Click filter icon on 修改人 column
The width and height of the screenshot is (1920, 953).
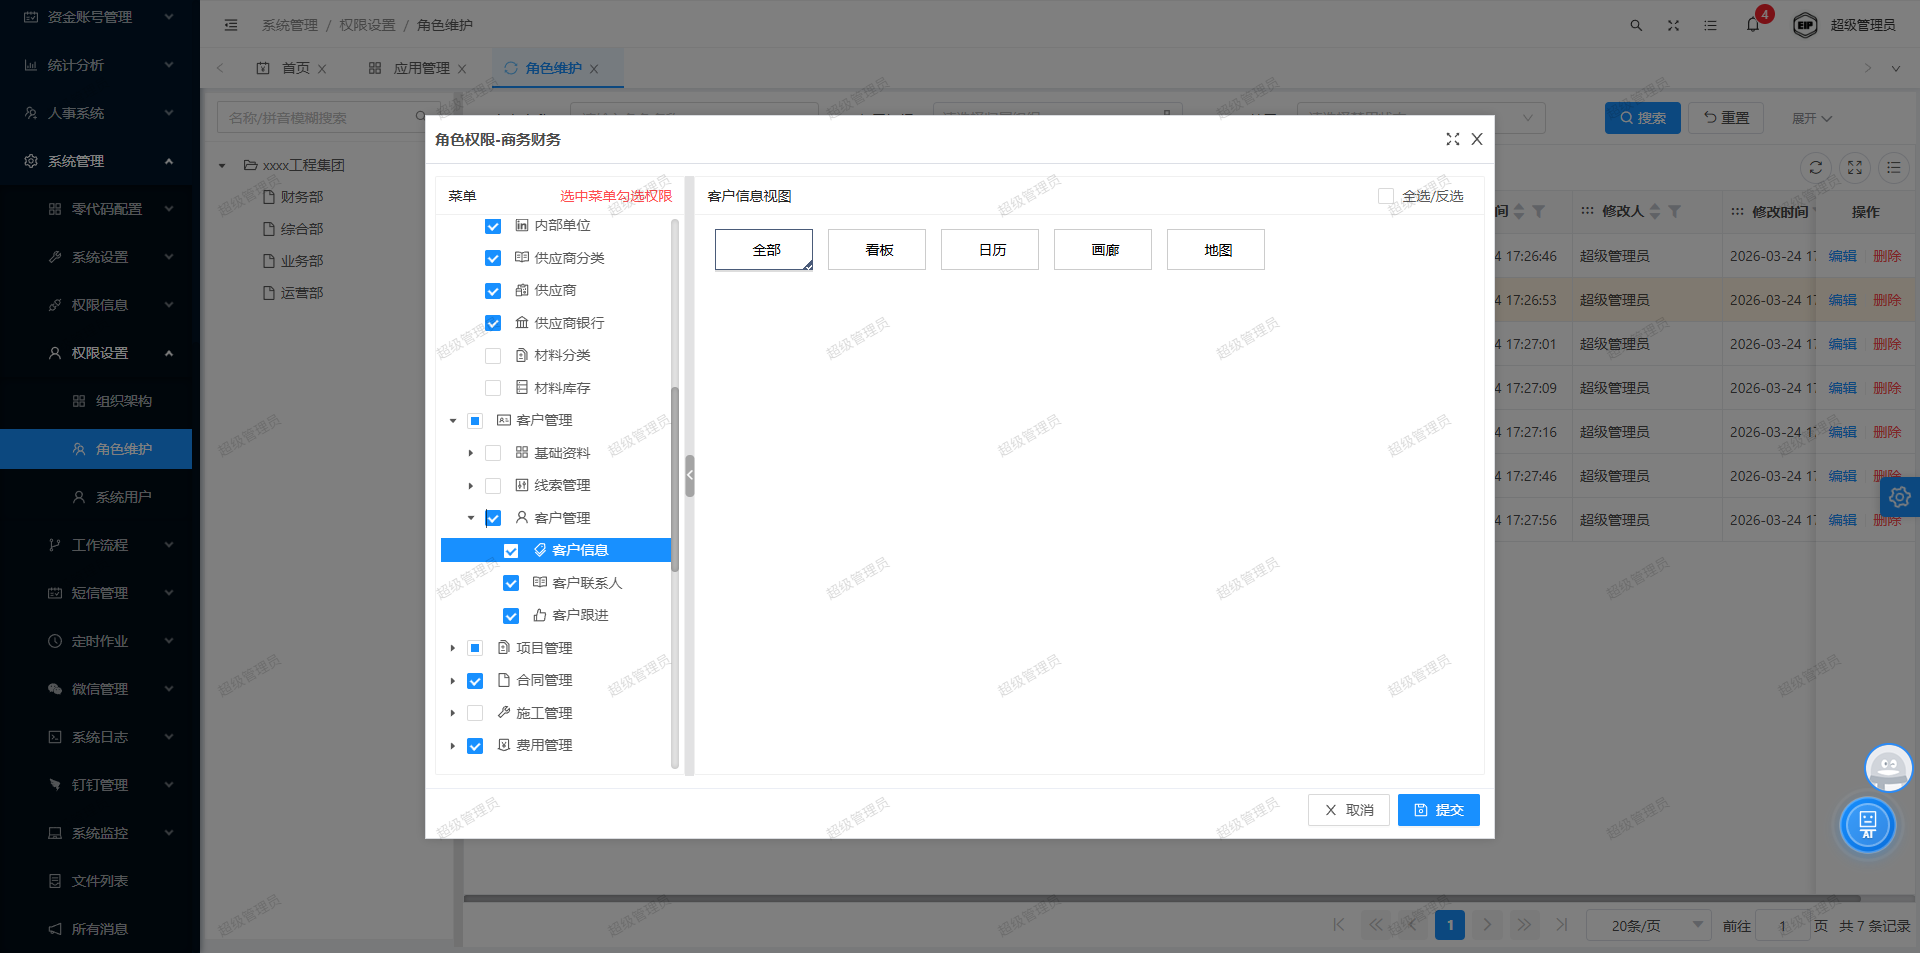tap(1674, 211)
